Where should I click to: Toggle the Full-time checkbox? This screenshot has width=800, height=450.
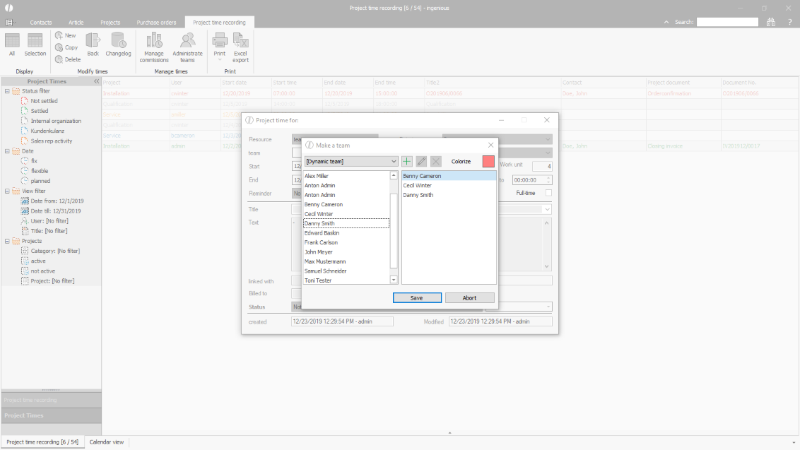click(547, 192)
